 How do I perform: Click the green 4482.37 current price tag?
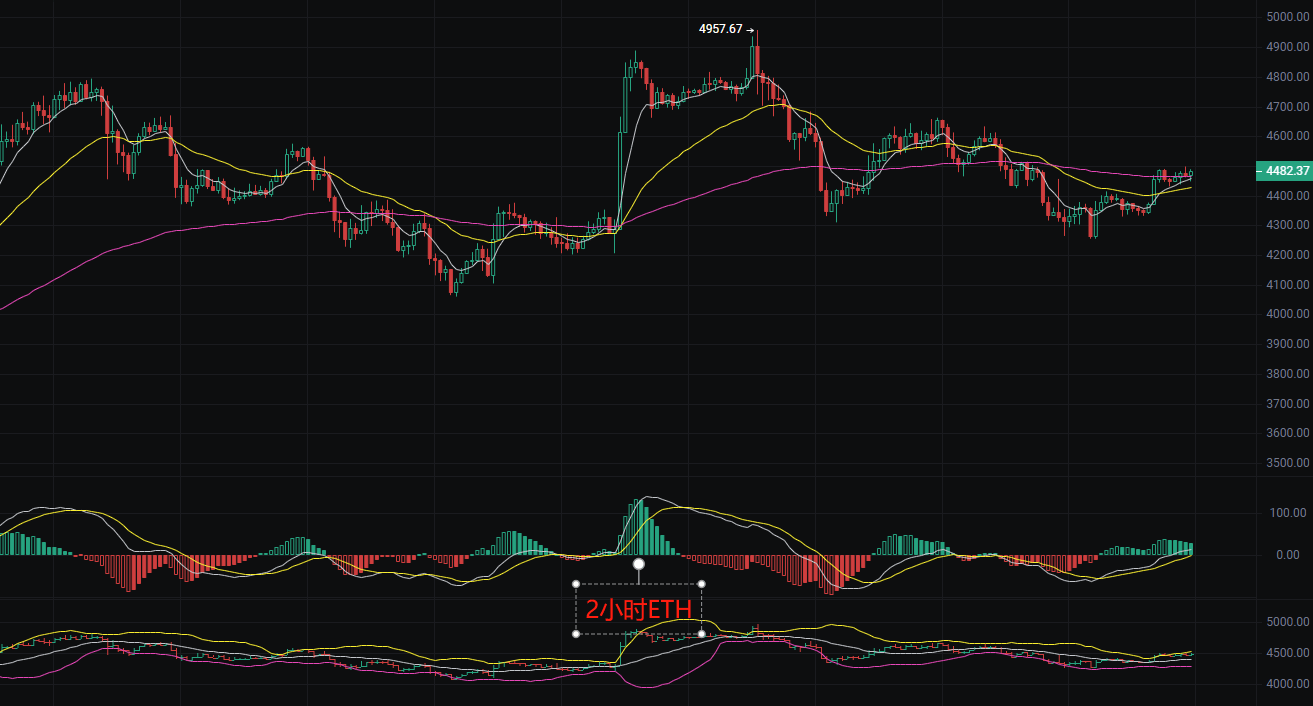(1281, 171)
